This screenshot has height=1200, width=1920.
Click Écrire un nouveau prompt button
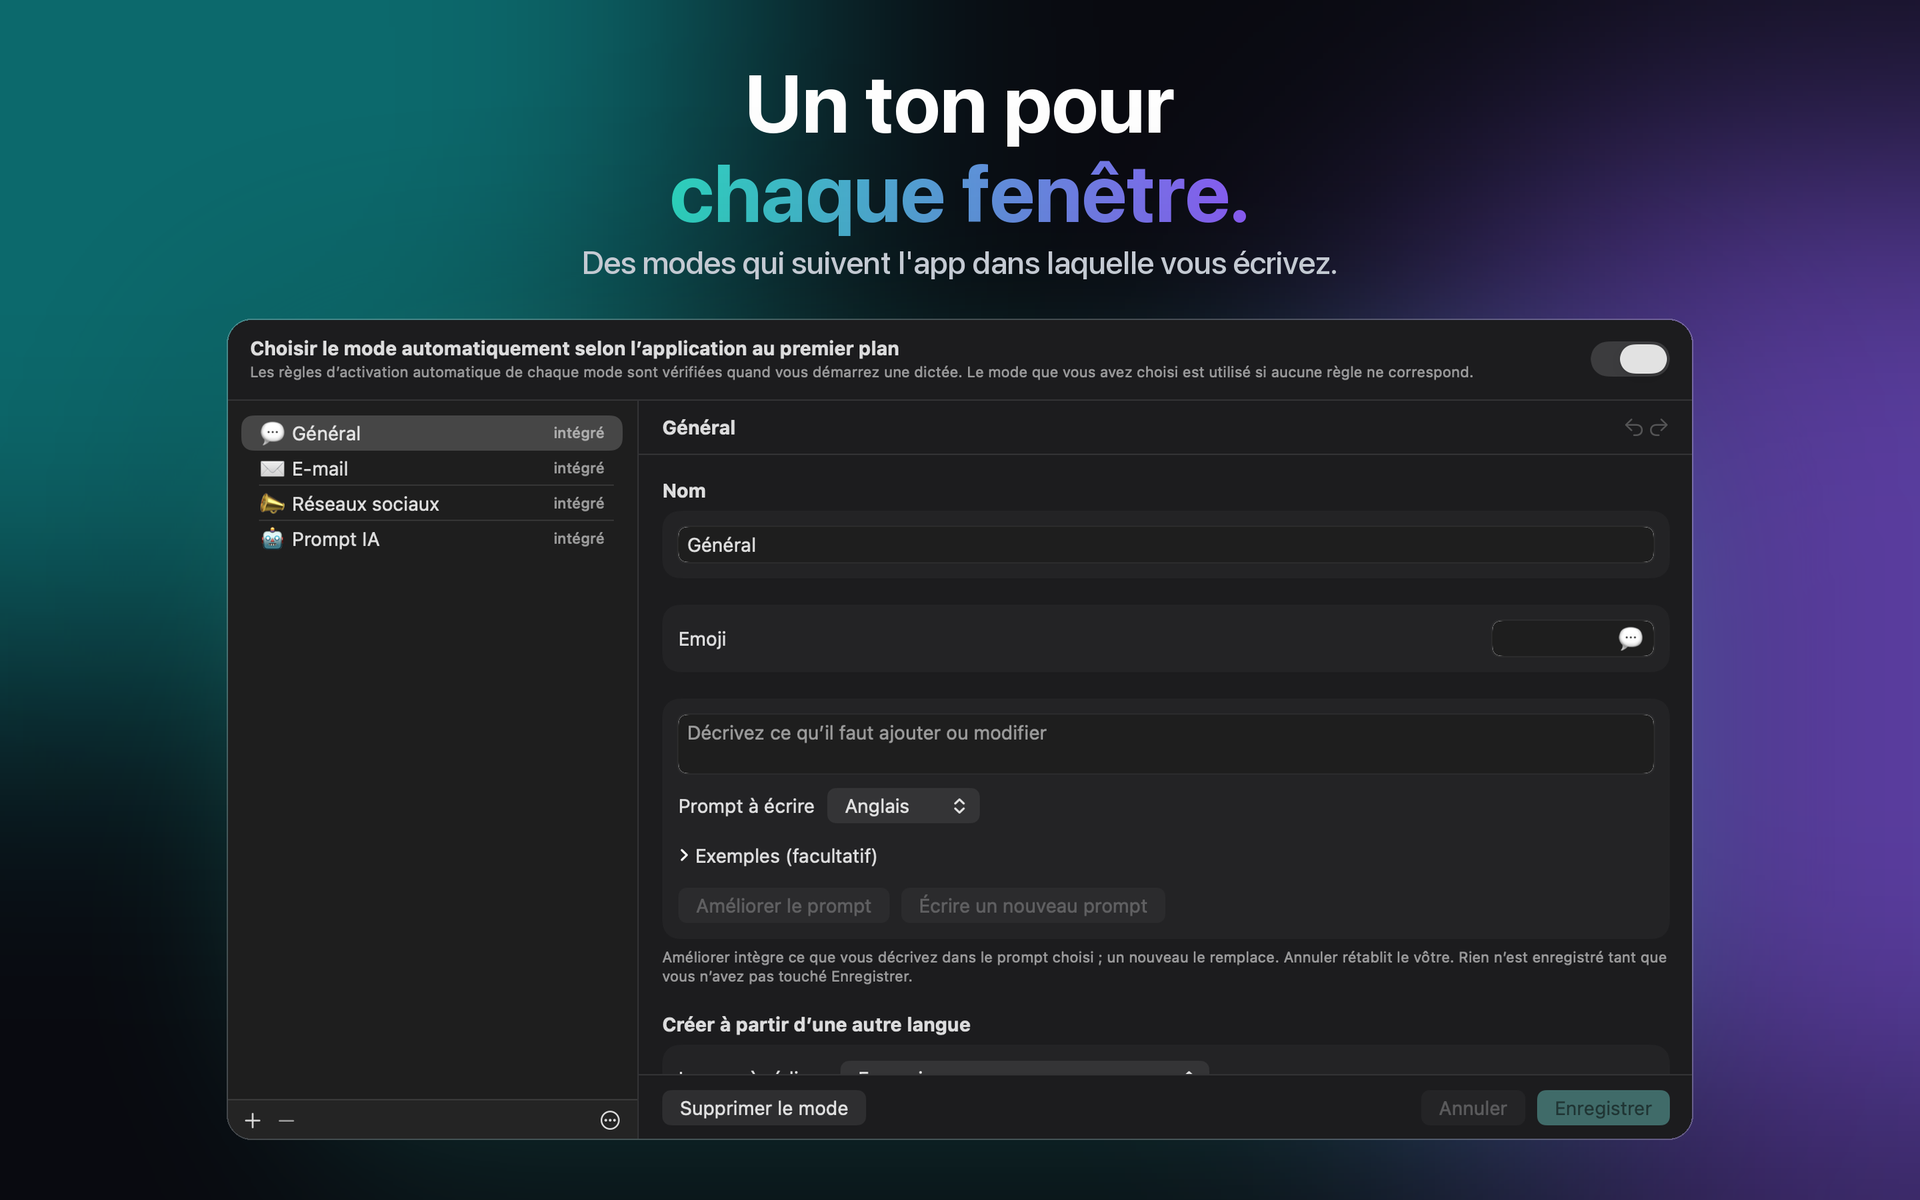[1033, 906]
